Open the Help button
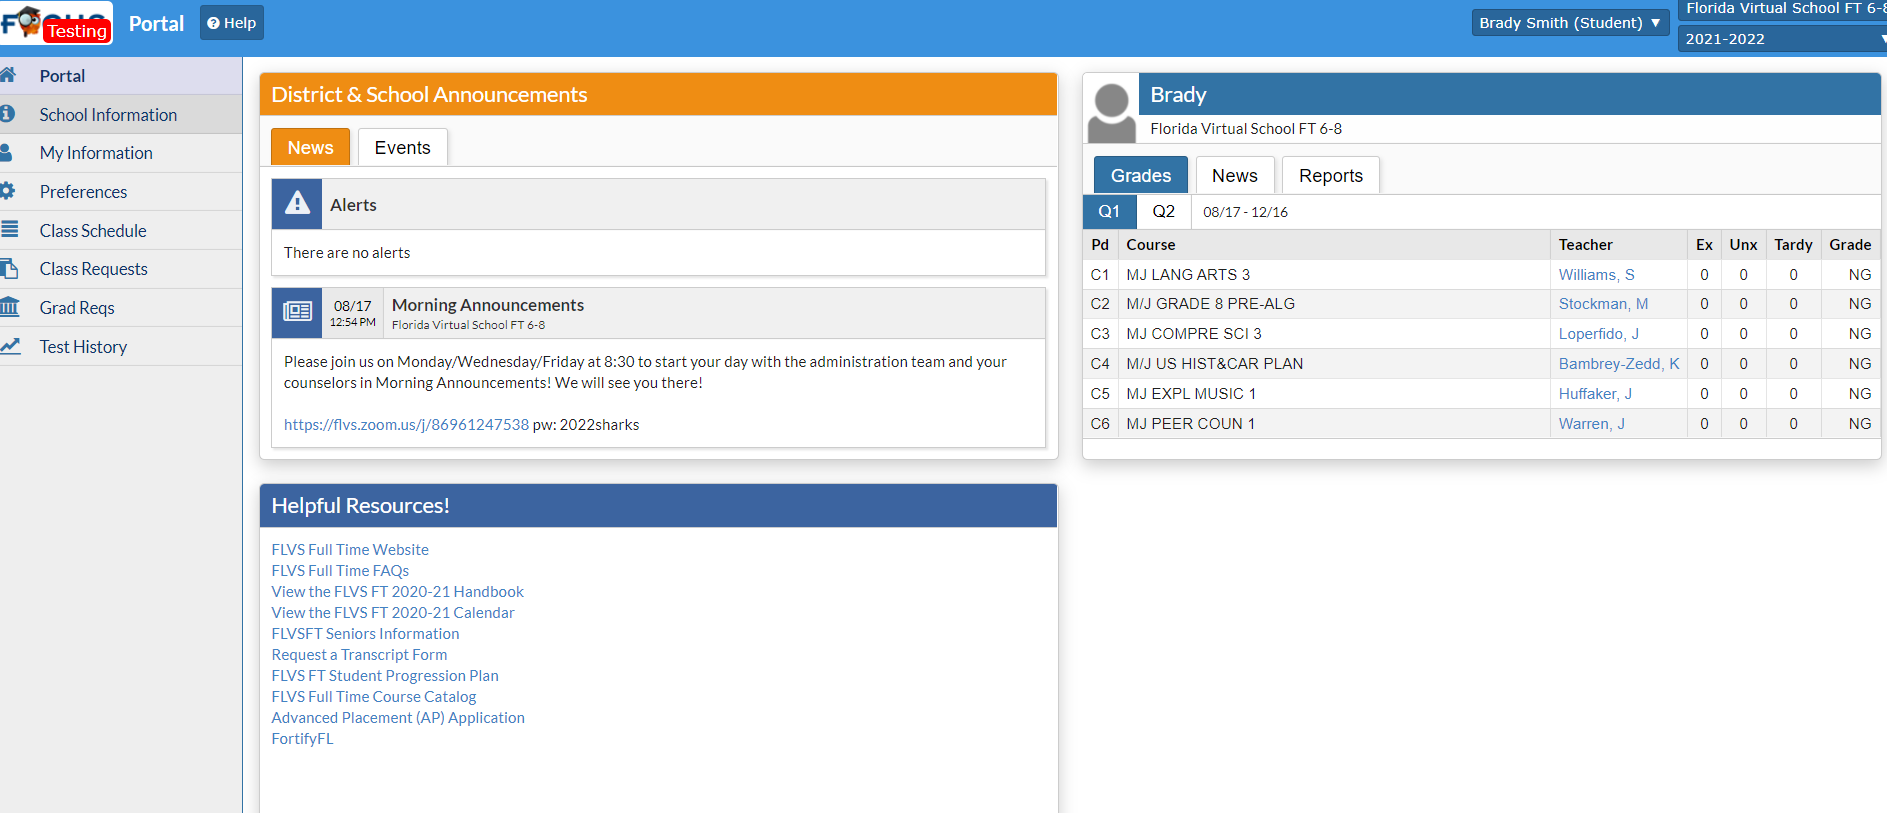1887x813 pixels. tap(232, 23)
